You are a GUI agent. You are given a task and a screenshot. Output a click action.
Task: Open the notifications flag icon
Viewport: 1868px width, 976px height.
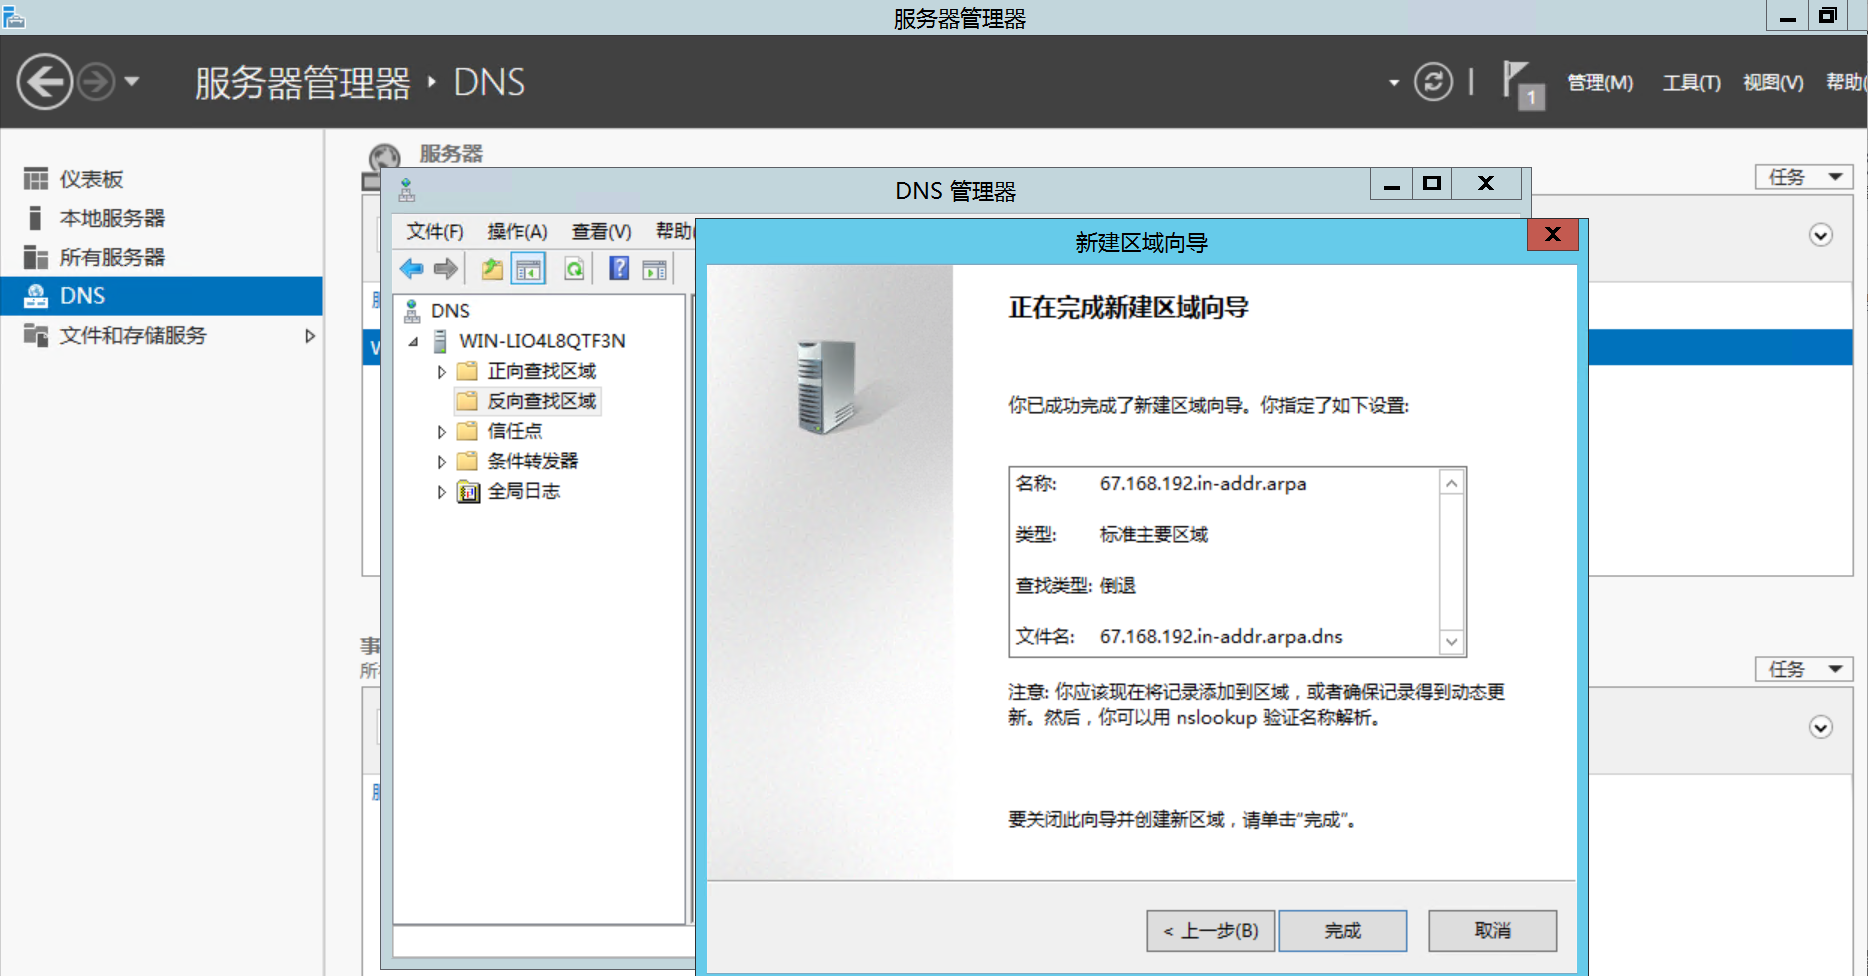(1523, 84)
